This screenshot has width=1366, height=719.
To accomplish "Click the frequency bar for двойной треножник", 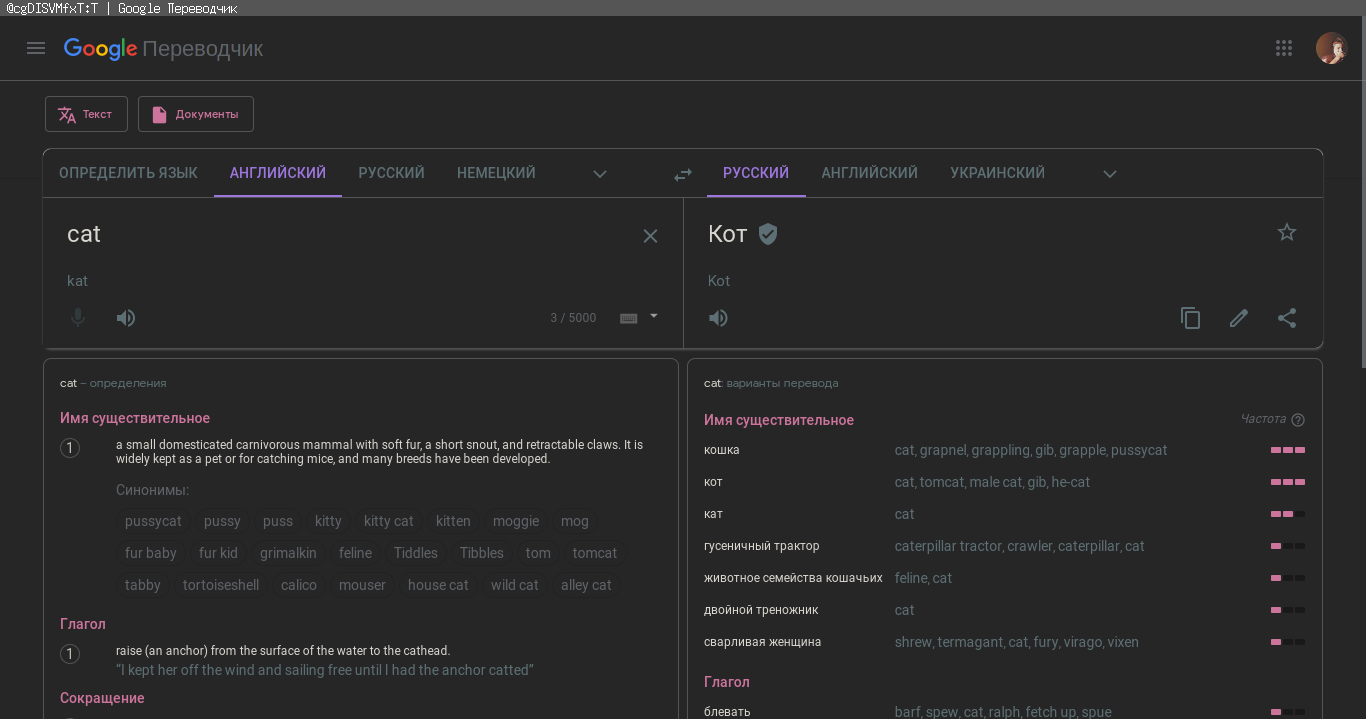I will tap(1288, 610).
